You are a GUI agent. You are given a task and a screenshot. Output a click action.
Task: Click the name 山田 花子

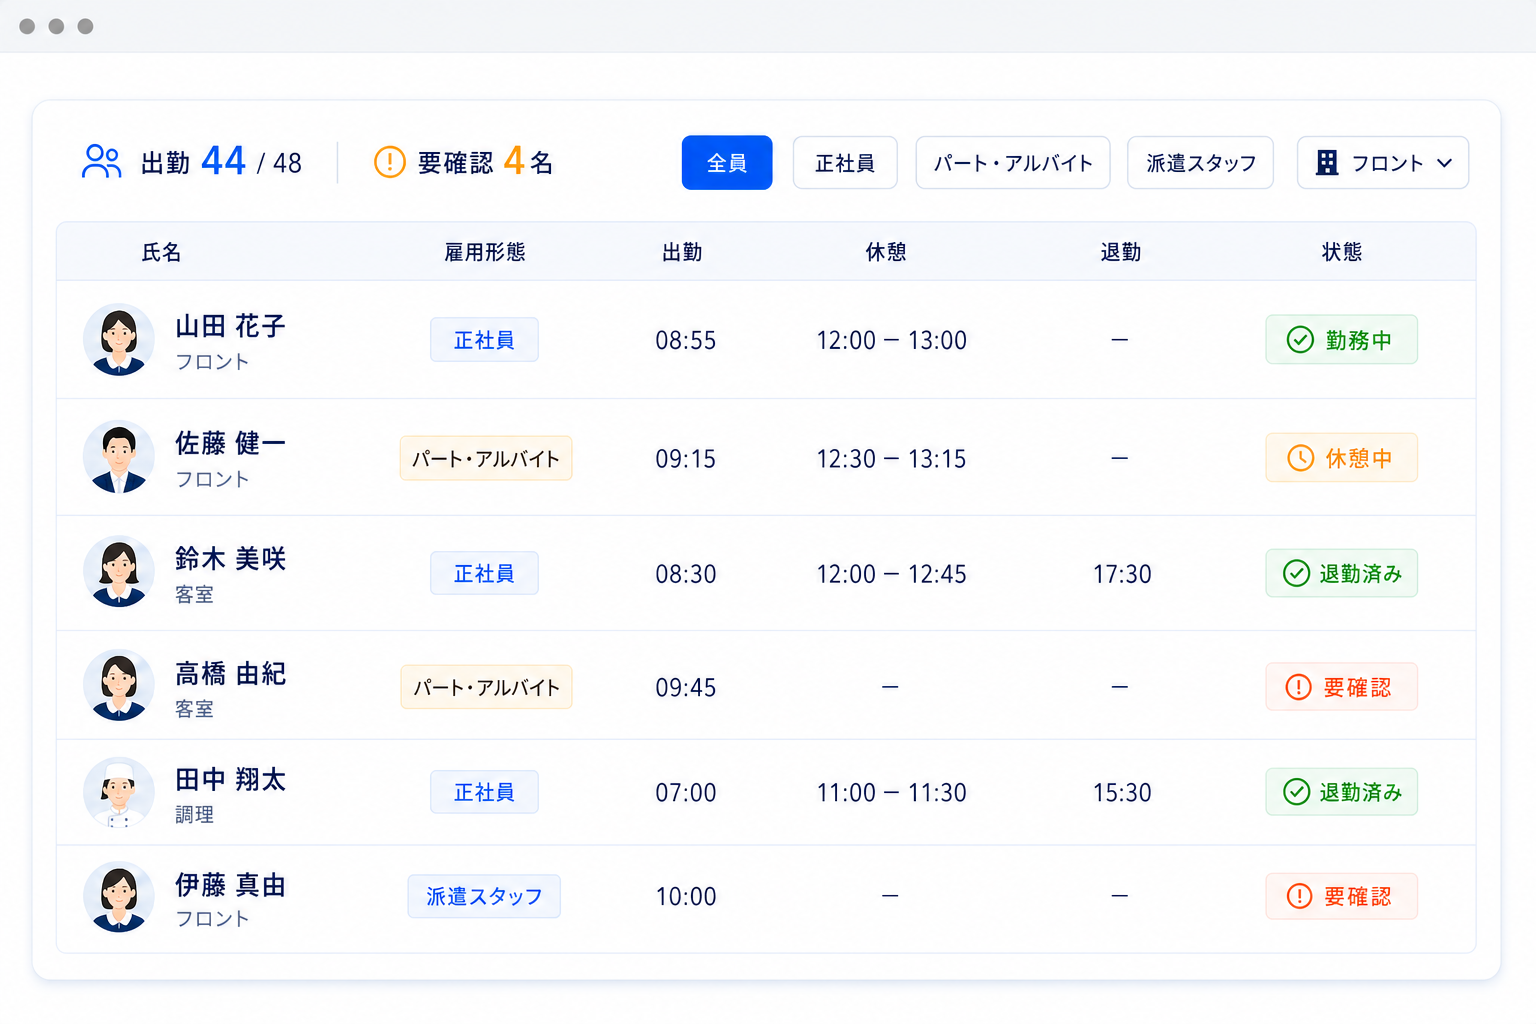tap(230, 326)
